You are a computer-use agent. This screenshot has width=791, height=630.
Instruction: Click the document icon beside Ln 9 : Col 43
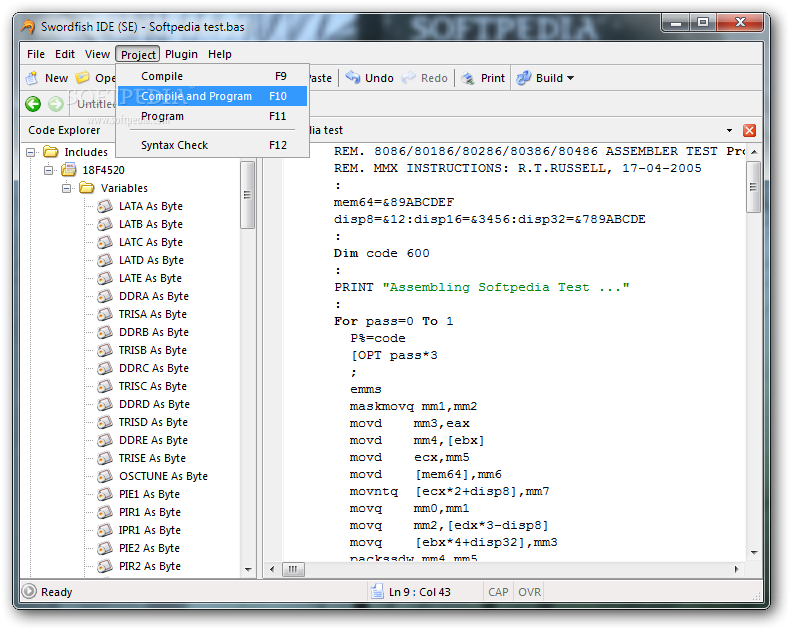click(377, 591)
